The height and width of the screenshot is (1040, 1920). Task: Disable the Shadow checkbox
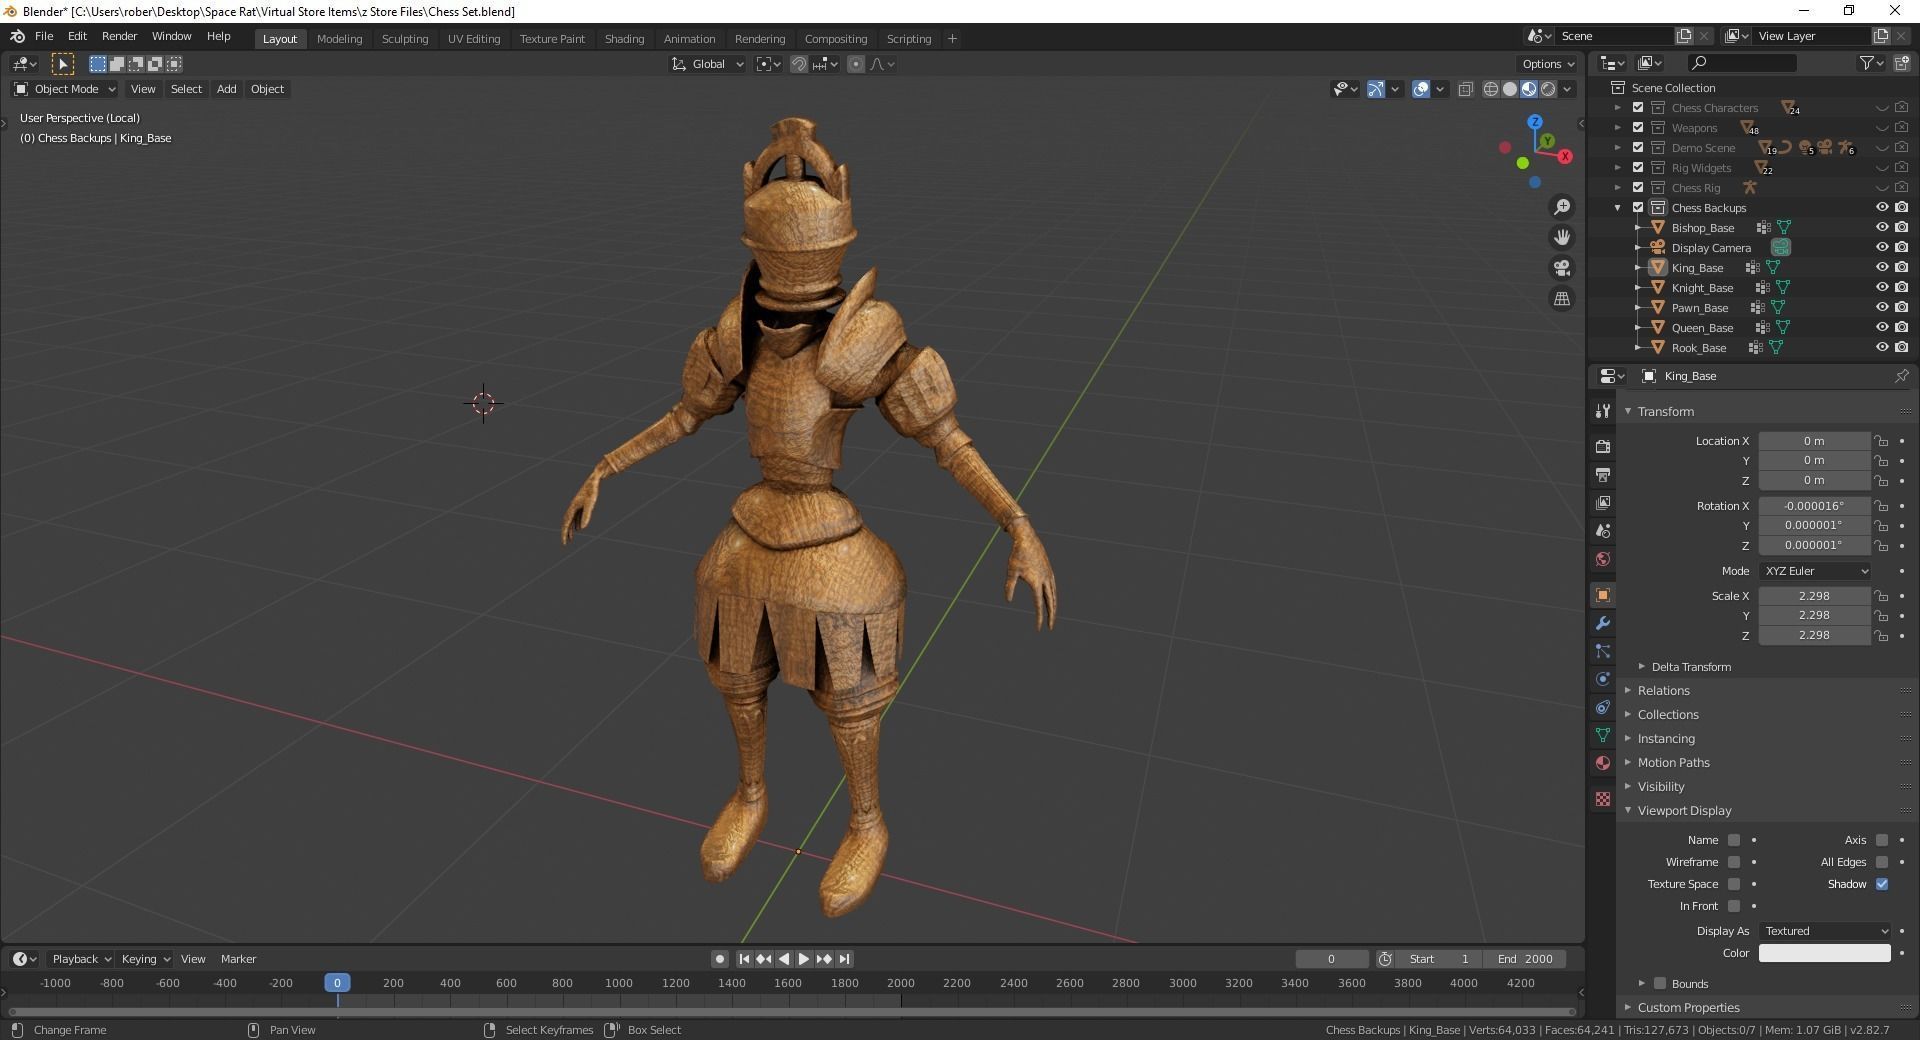tap(1882, 884)
